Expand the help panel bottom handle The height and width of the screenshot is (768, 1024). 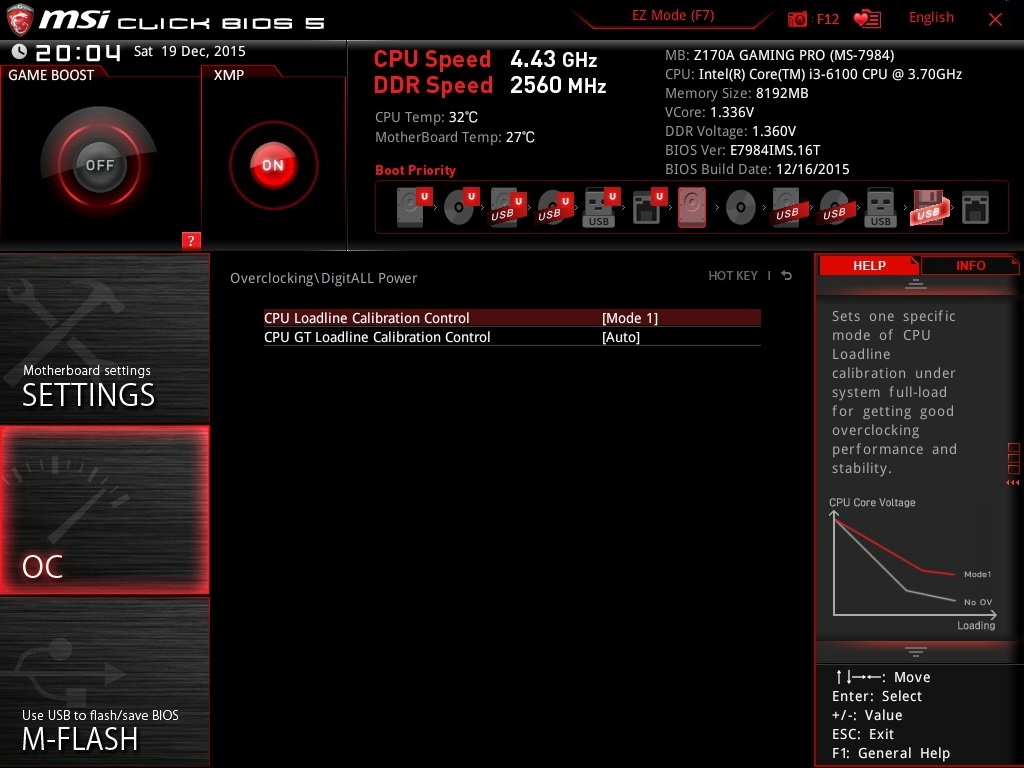click(916, 652)
